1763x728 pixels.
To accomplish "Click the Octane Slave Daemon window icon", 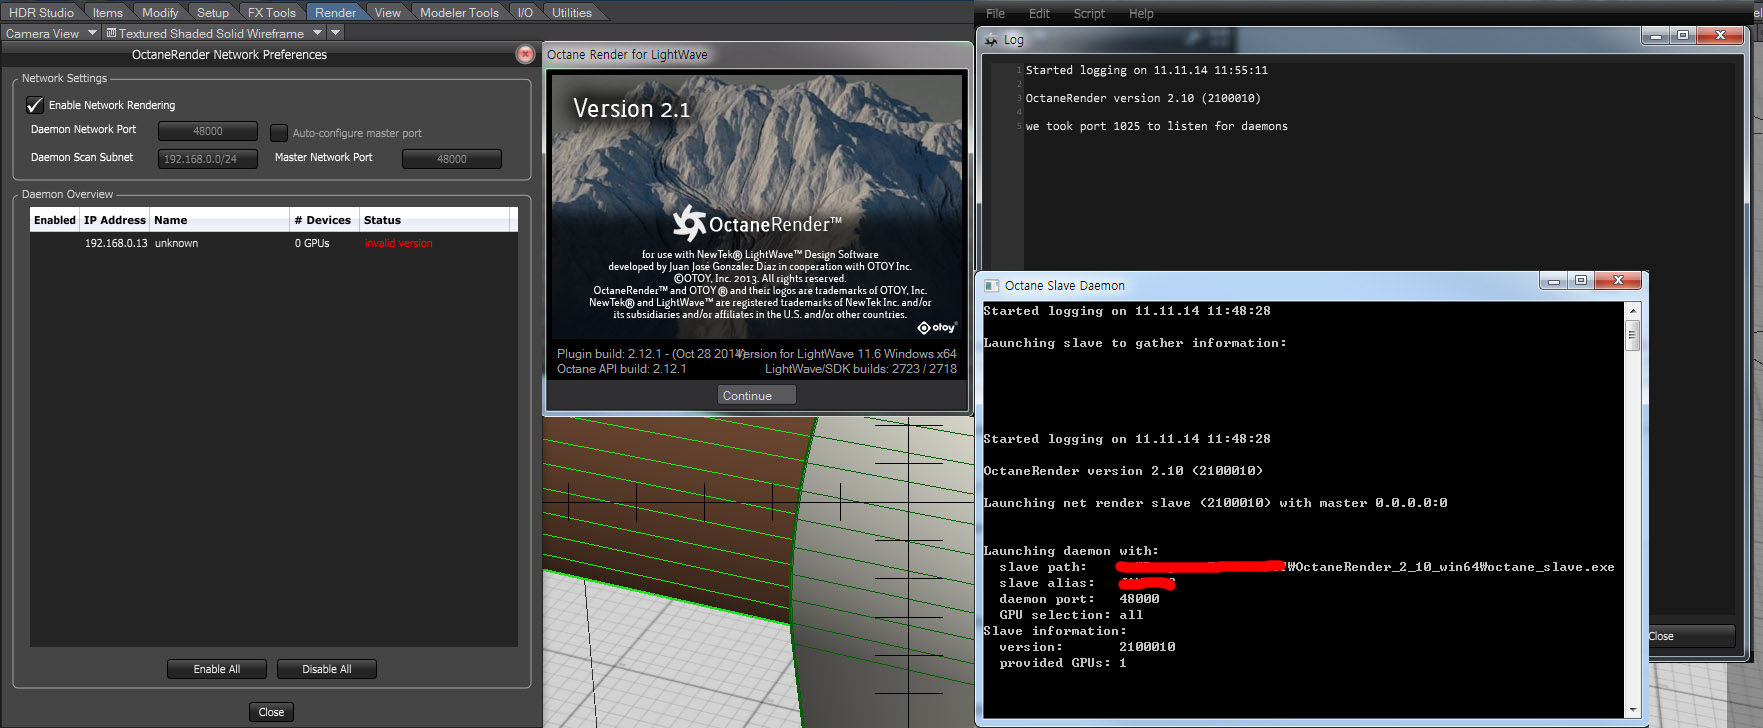I will click(x=992, y=286).
